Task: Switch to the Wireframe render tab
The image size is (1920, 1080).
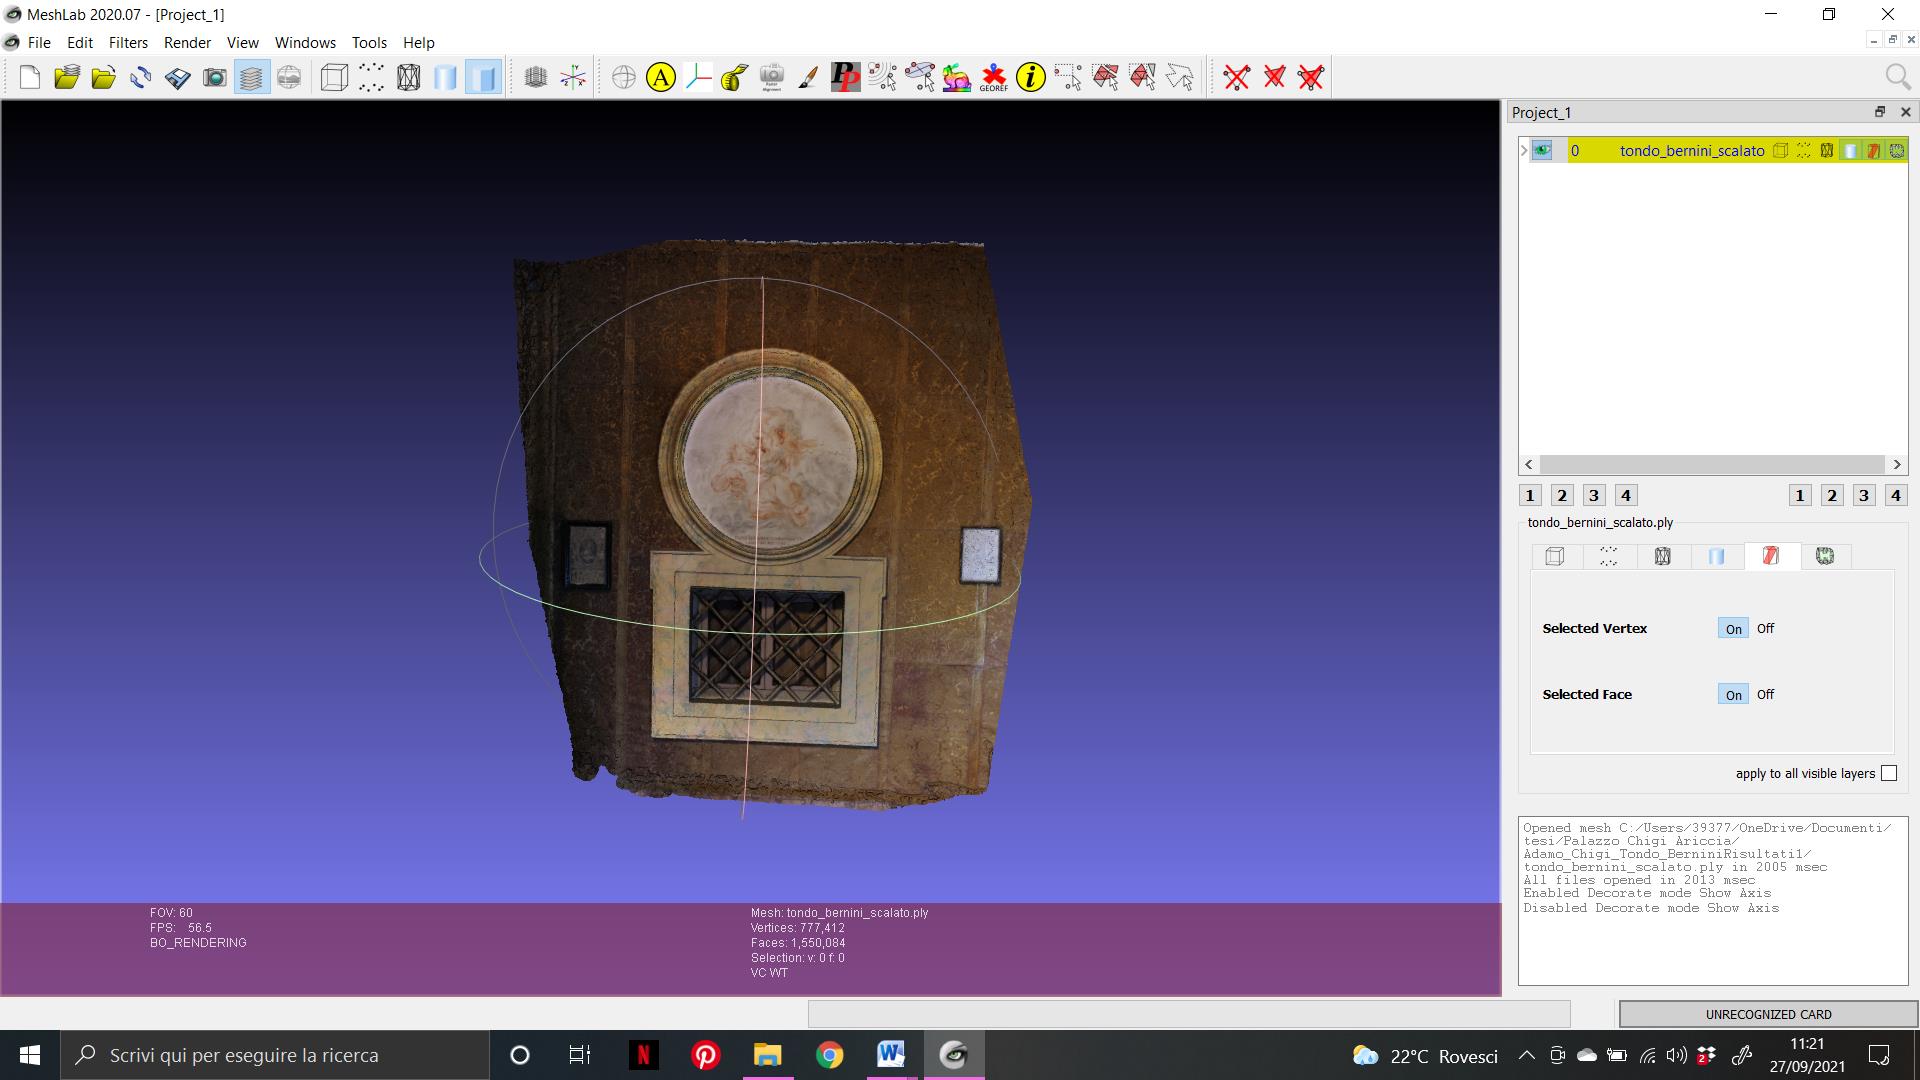Action: click(x=1663, y=557)
